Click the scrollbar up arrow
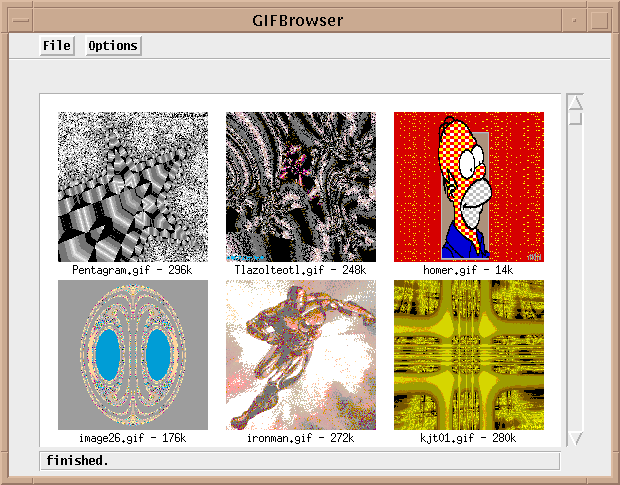The image size is (620, 485). (x=575, y=101)
